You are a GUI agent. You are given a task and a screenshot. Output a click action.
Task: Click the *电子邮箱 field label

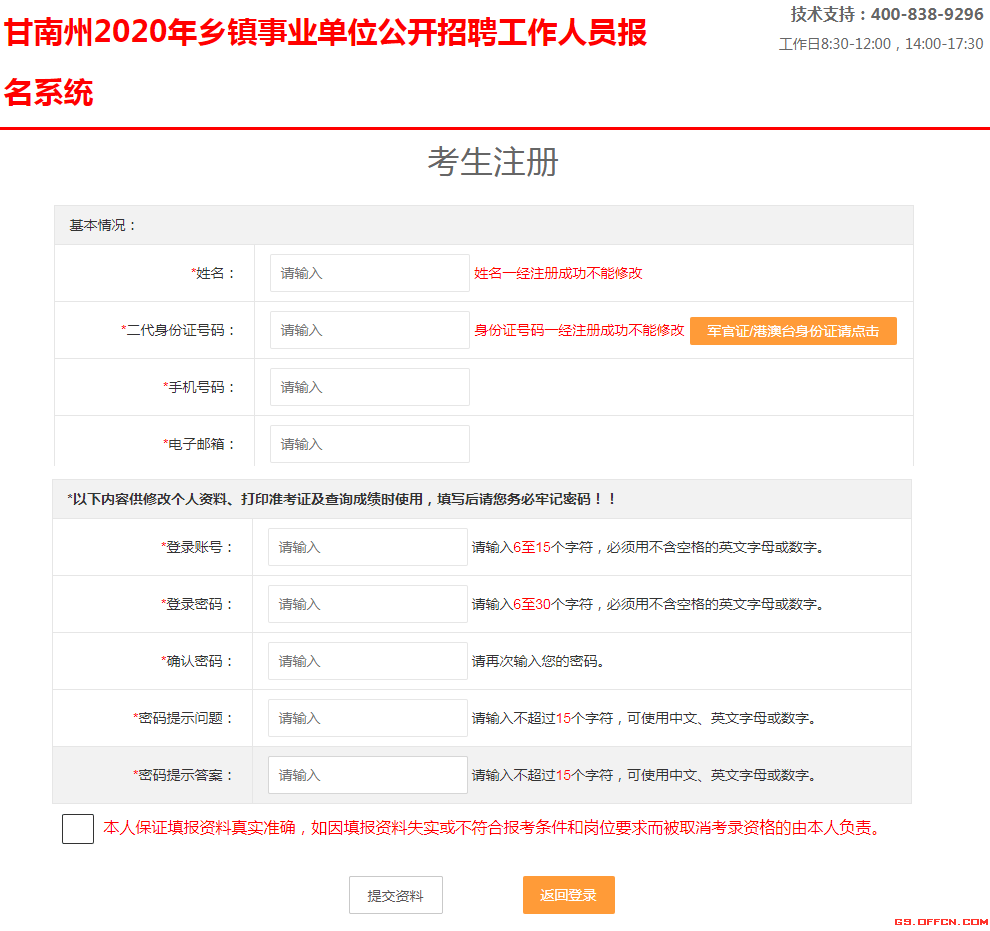click(199, 444)
